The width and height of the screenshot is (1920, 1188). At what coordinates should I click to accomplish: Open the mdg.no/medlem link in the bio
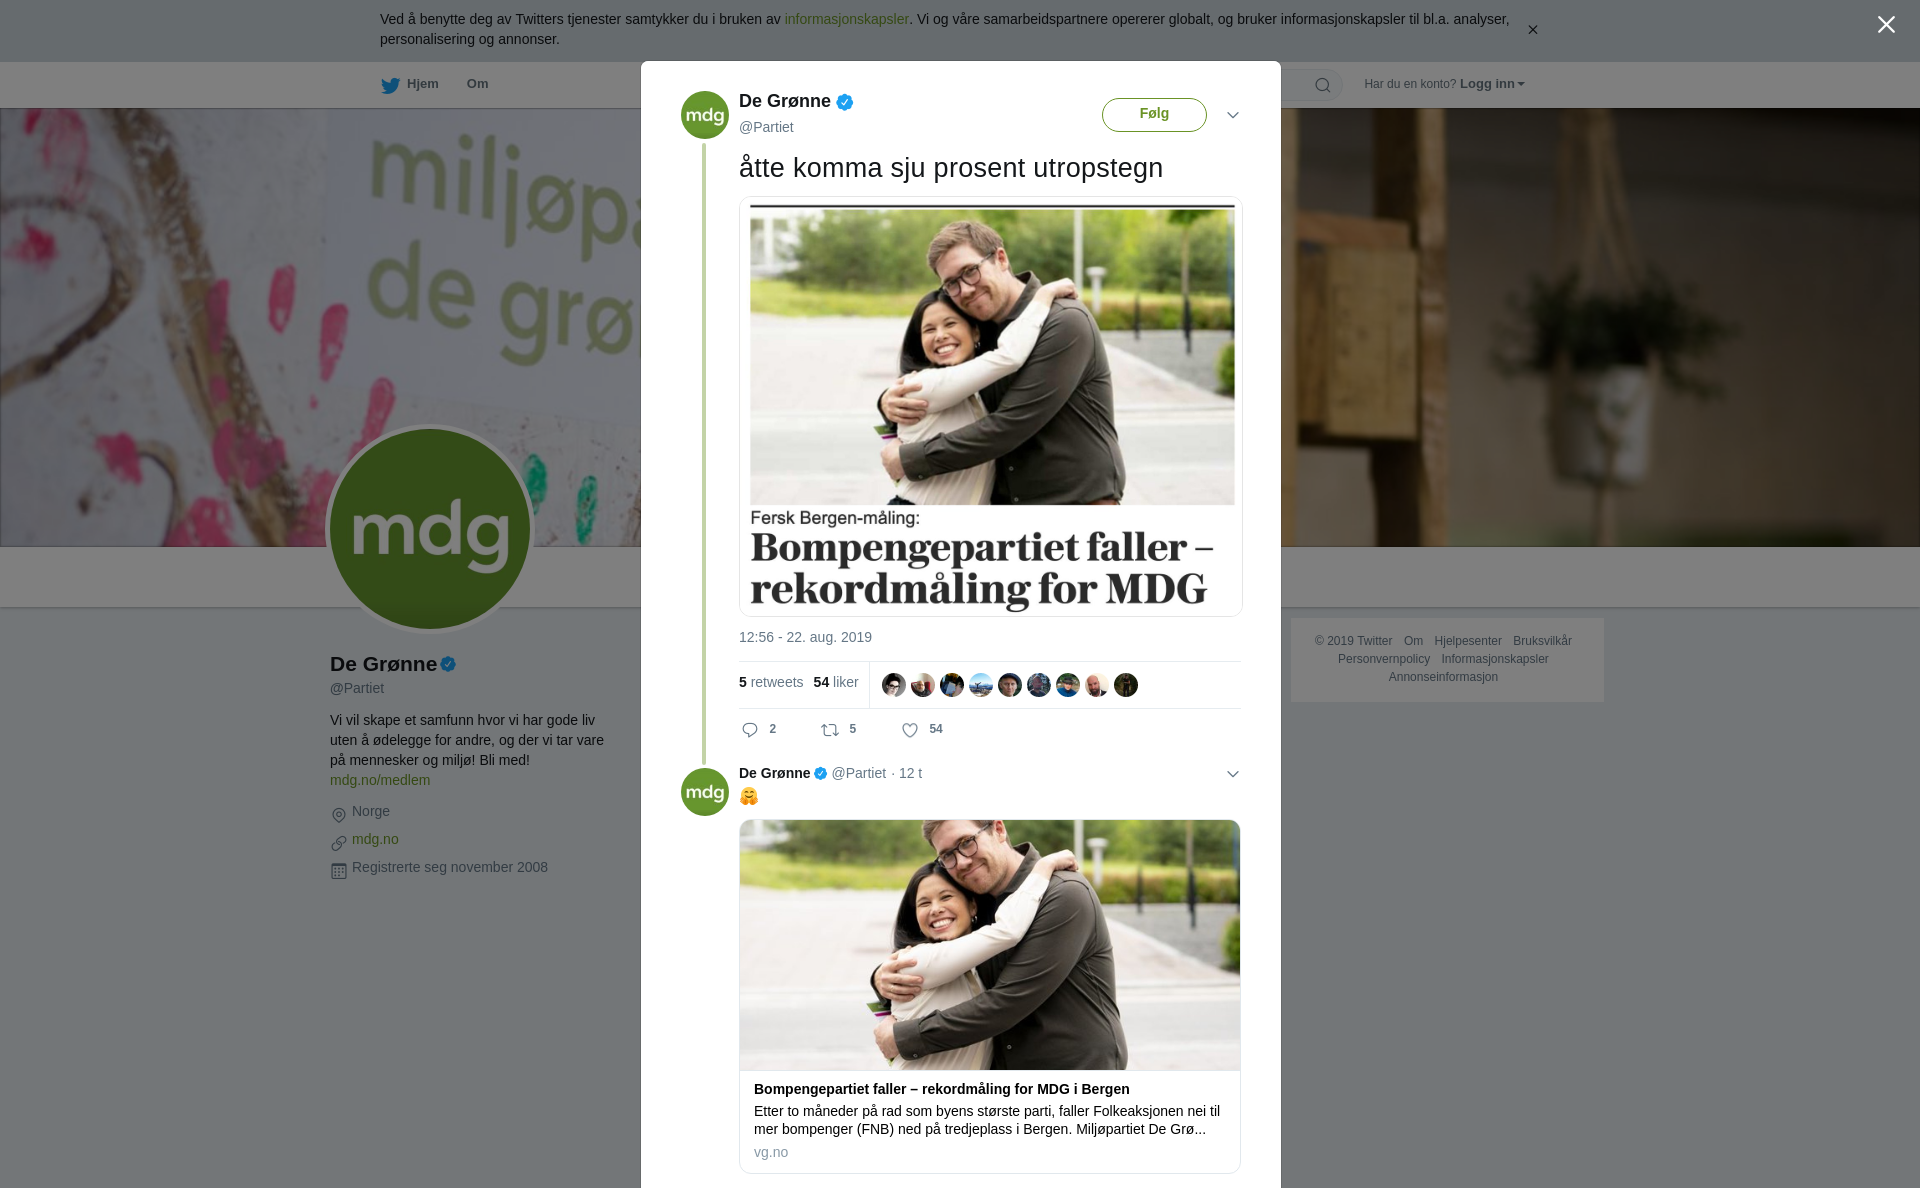coord(380,780)
